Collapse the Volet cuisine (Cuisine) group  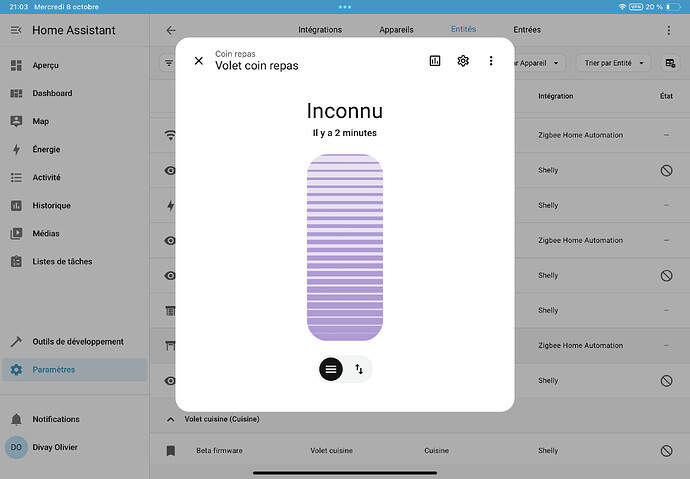(171, 419)
